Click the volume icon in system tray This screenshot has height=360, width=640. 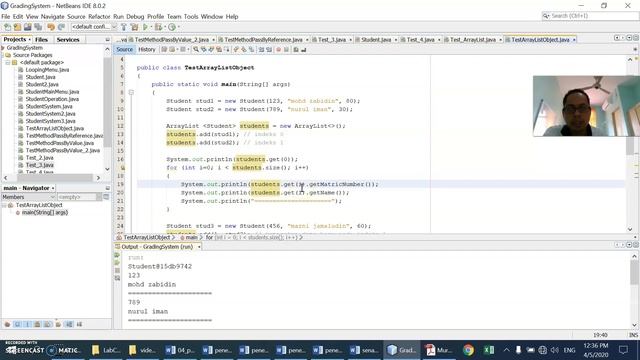[x=554, y=350]
